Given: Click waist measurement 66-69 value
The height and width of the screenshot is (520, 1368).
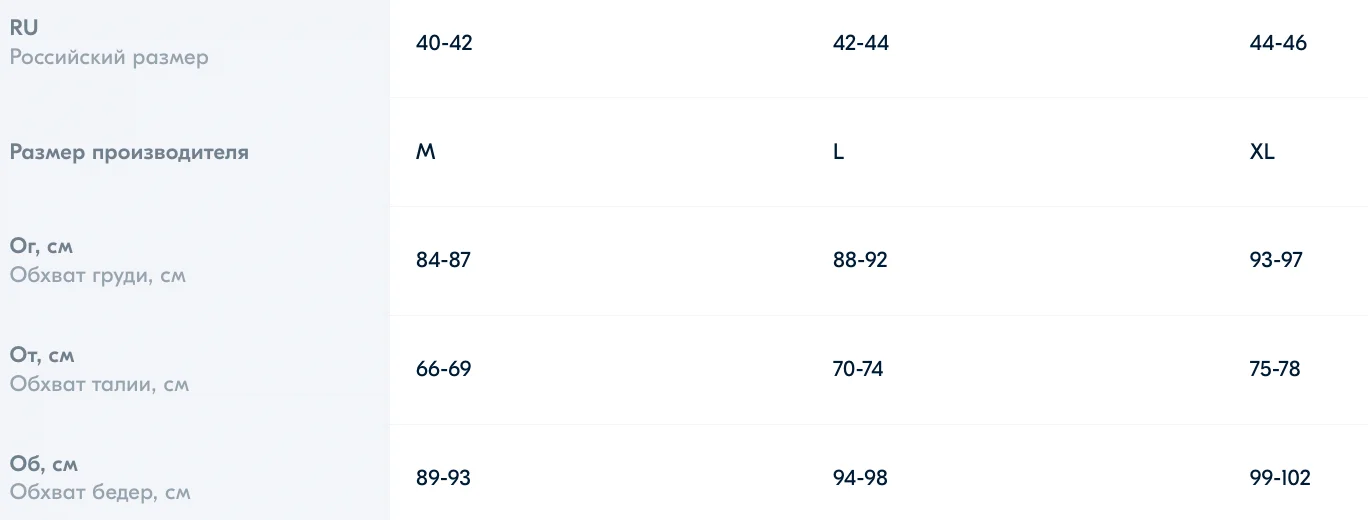Looking at the screenshot, I should pos(443,369).
